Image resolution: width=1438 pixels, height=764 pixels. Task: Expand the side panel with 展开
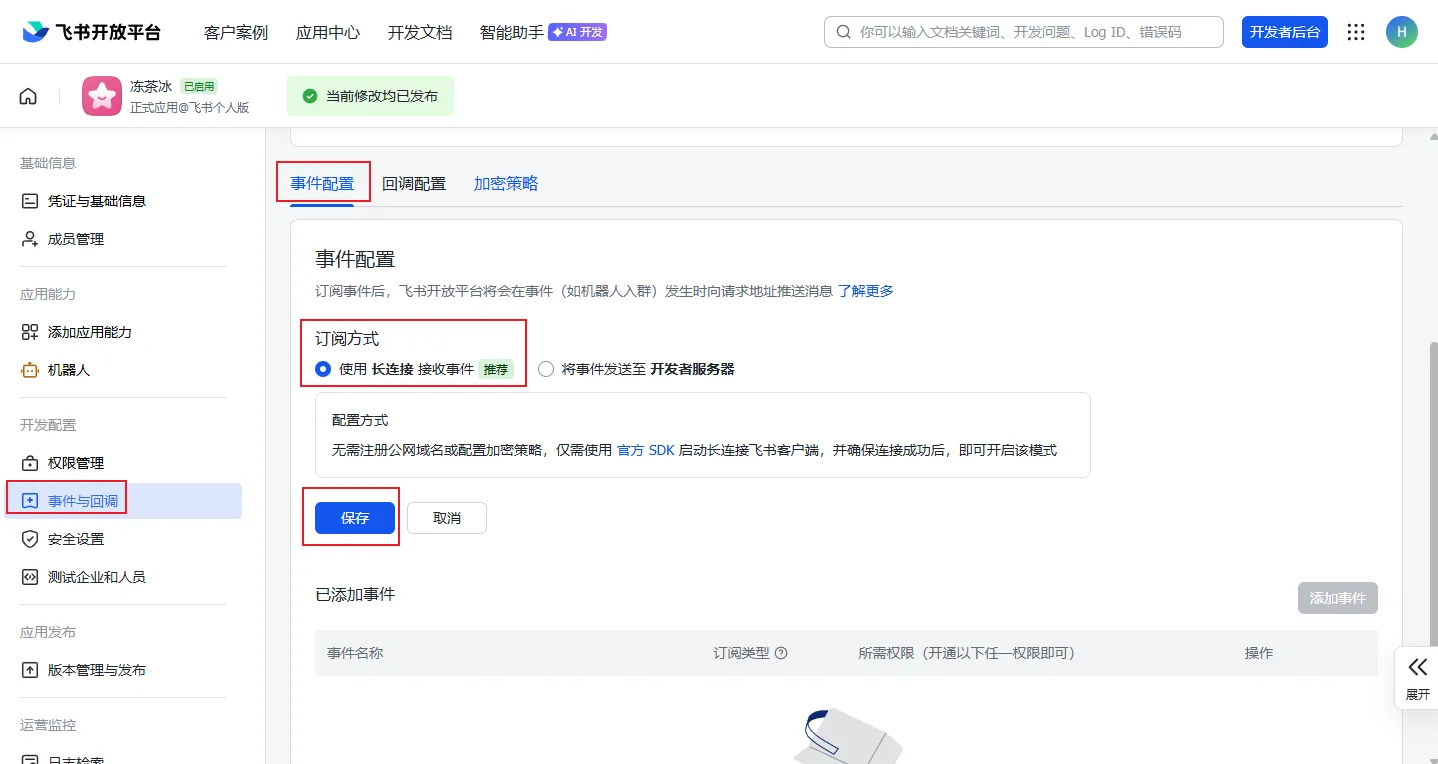tap(1417, 677)
